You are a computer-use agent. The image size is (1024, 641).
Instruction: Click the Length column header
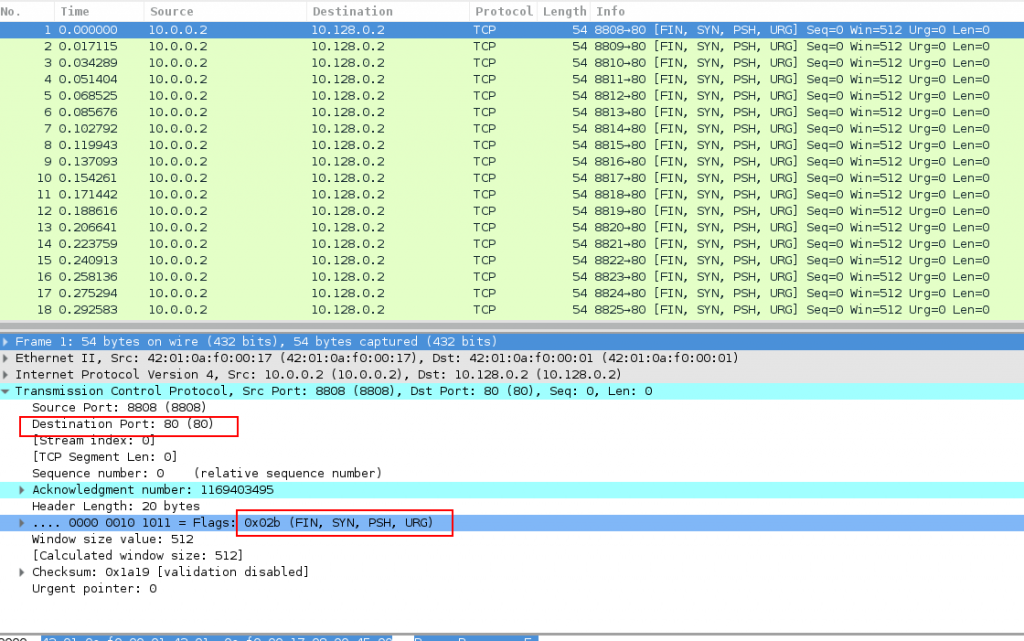pos(565,11)
